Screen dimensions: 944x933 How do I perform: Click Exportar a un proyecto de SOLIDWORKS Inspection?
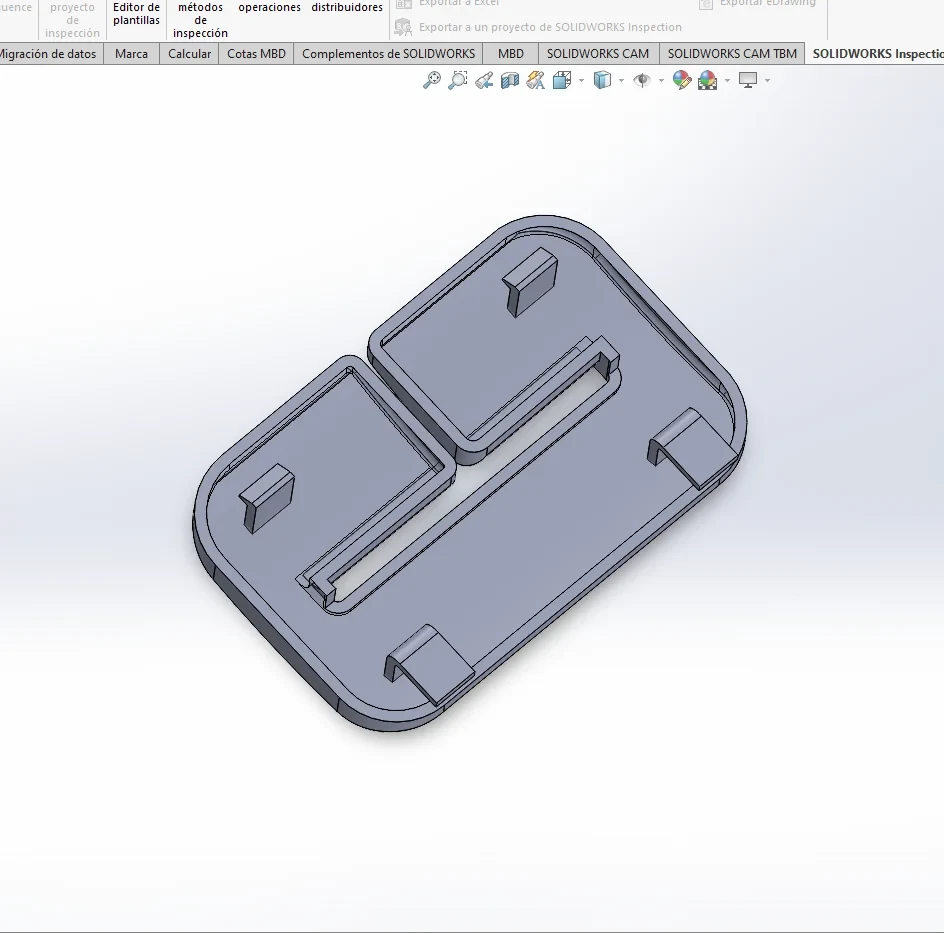pyautogui.click(x=550, y=27)
